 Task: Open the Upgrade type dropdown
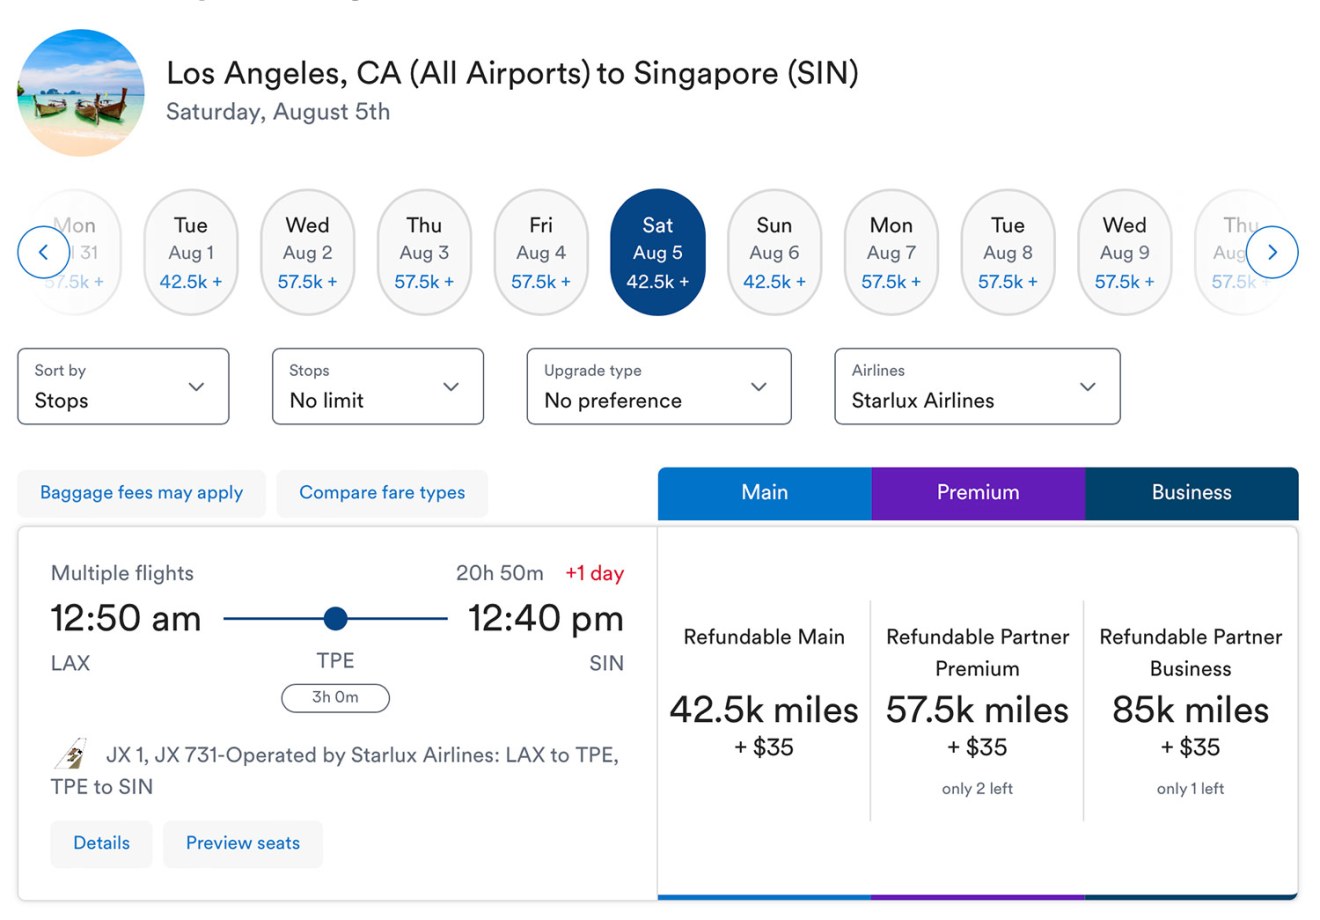click(x=658, y=387)
